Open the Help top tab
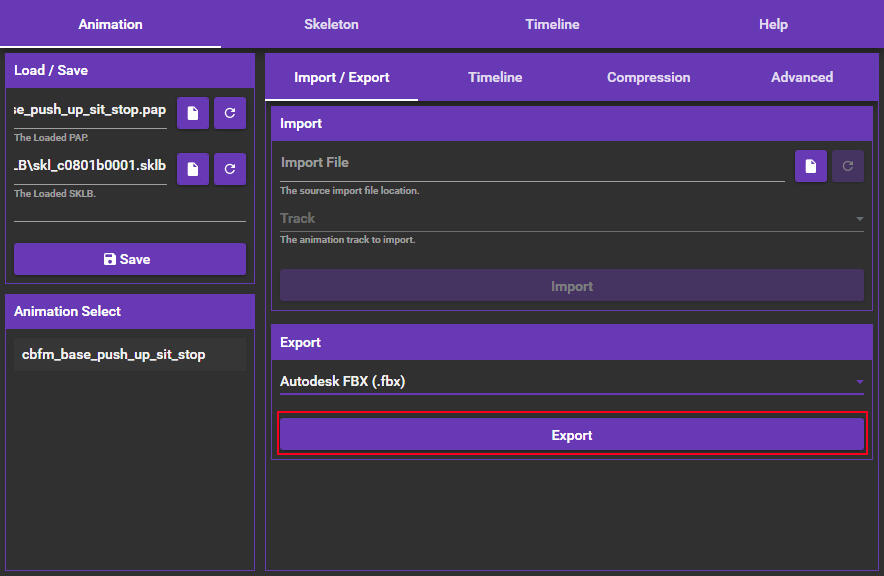884x576 pixels. [773, 24]
